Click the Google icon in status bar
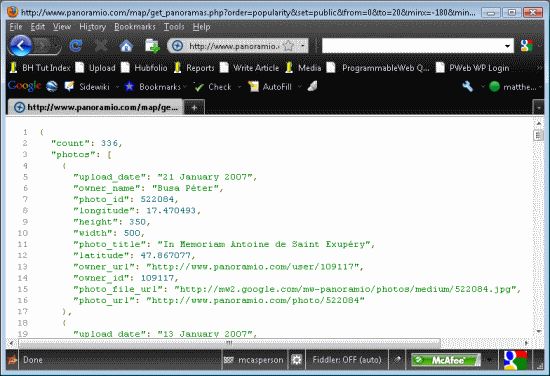Screen dimensions: 550x376 click(515, 360)
